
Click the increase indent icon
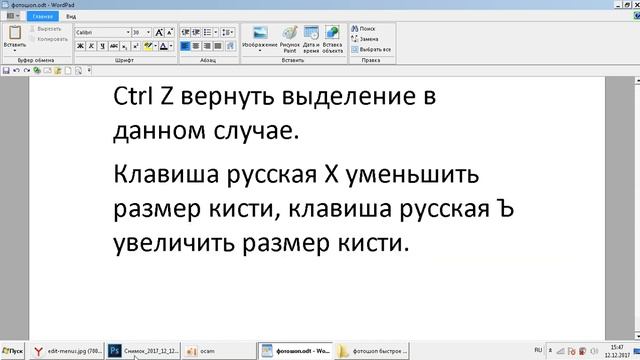click(x=196, y=32)
